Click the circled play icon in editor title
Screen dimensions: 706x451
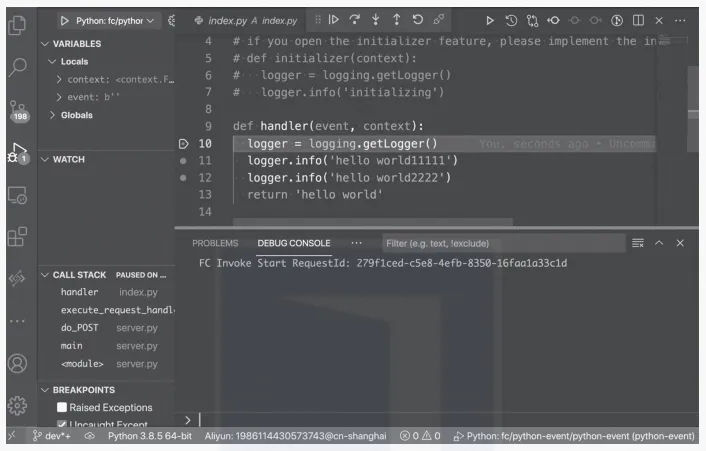coord(617,20)
